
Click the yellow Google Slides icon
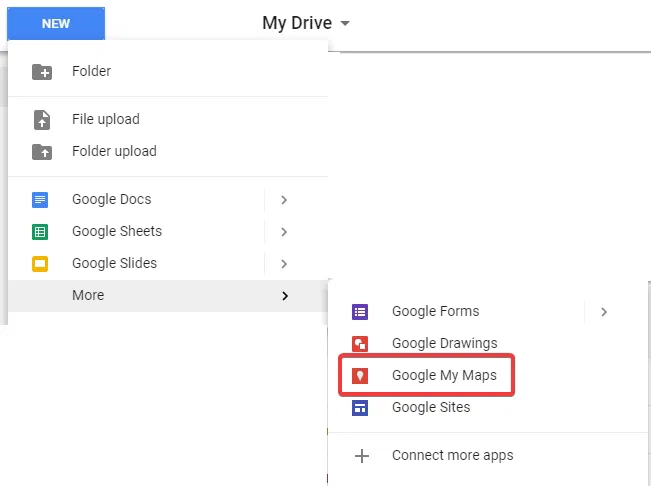pos(41,264)
